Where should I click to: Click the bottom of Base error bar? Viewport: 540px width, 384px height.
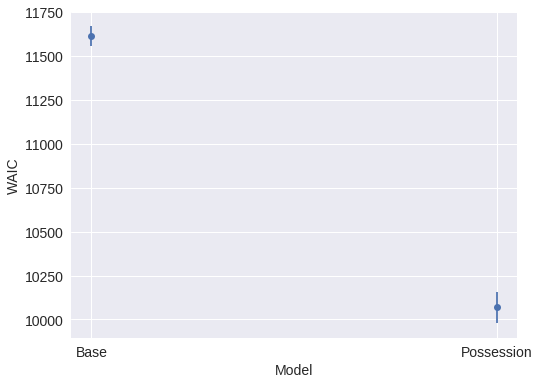click(x=91, y=45)
